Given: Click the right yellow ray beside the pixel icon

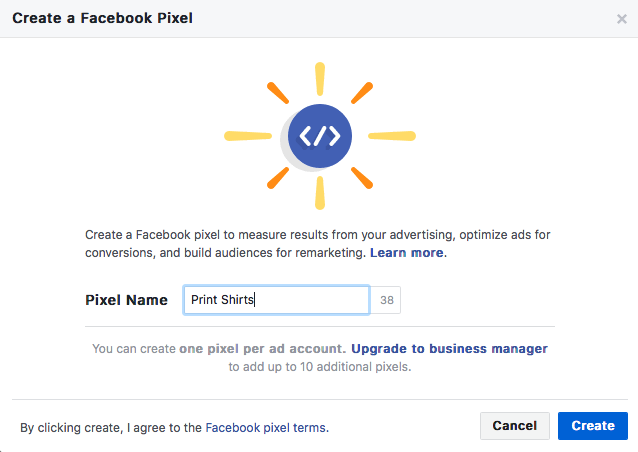Looking at the screenshot, I should point(392,136).
